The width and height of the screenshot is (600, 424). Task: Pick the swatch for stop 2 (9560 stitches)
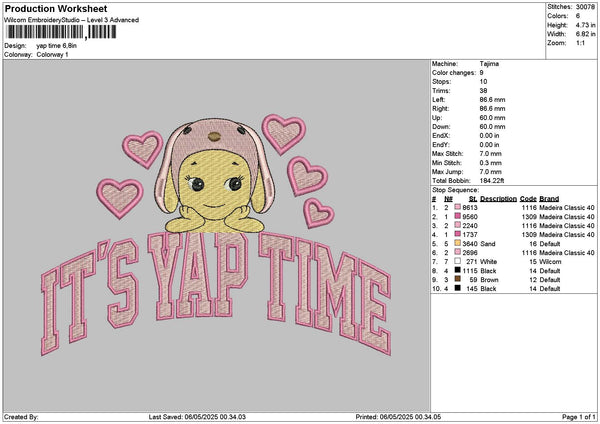pyautogui.click(x=457, y=216)
